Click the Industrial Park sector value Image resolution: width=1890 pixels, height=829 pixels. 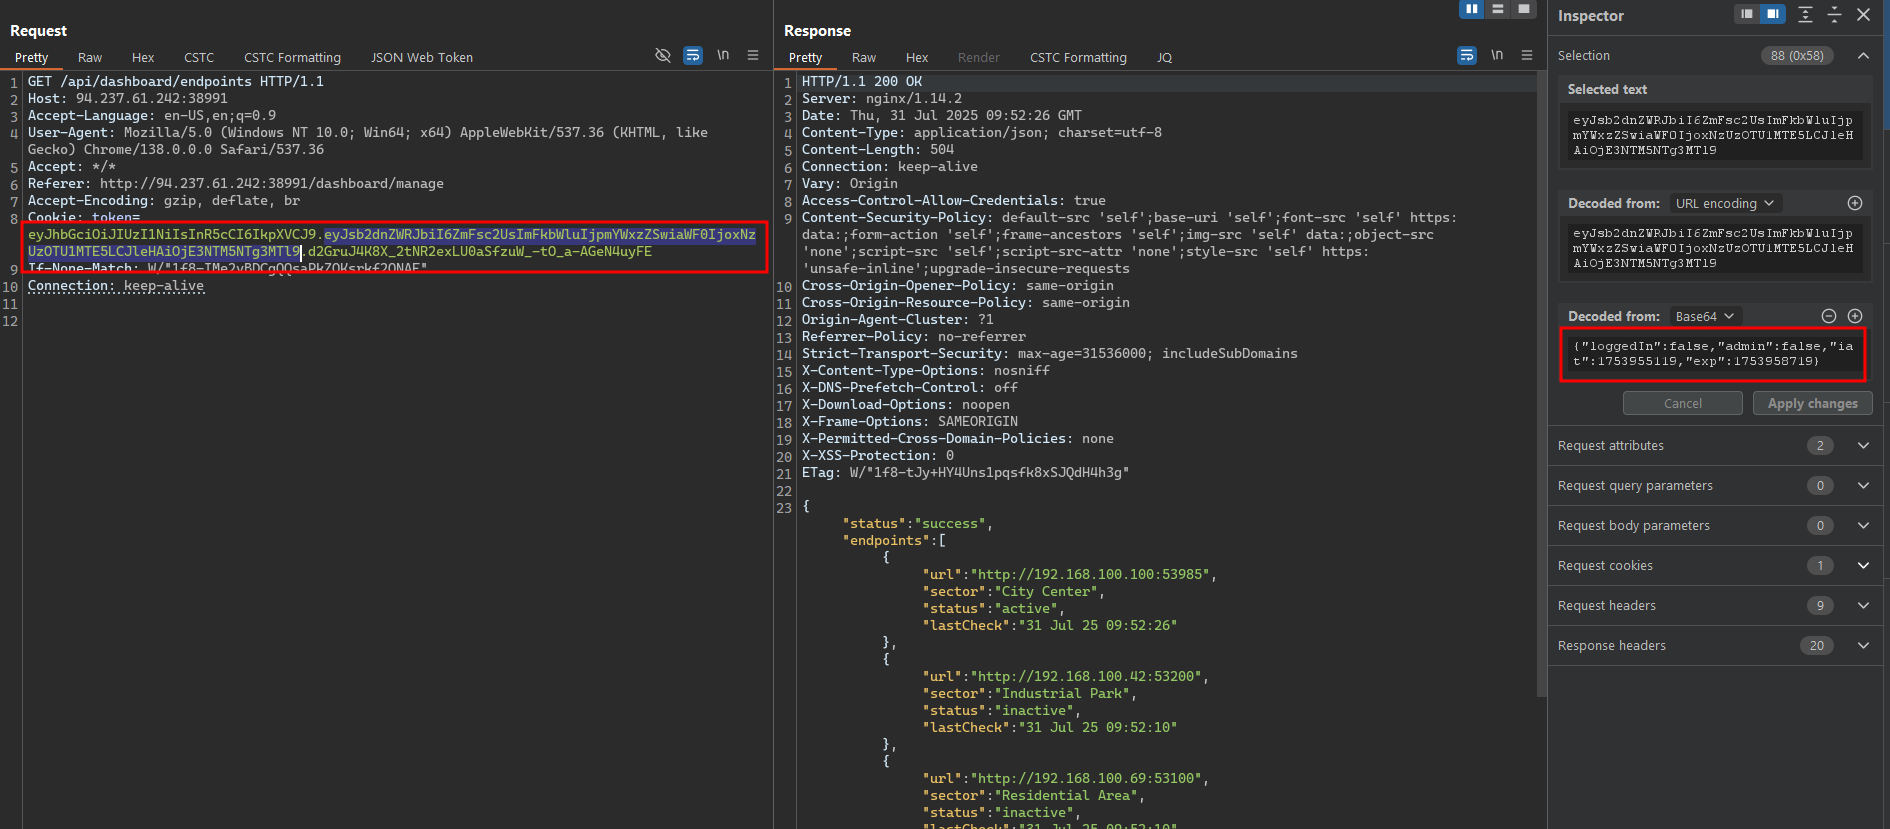coord(1065,693)
